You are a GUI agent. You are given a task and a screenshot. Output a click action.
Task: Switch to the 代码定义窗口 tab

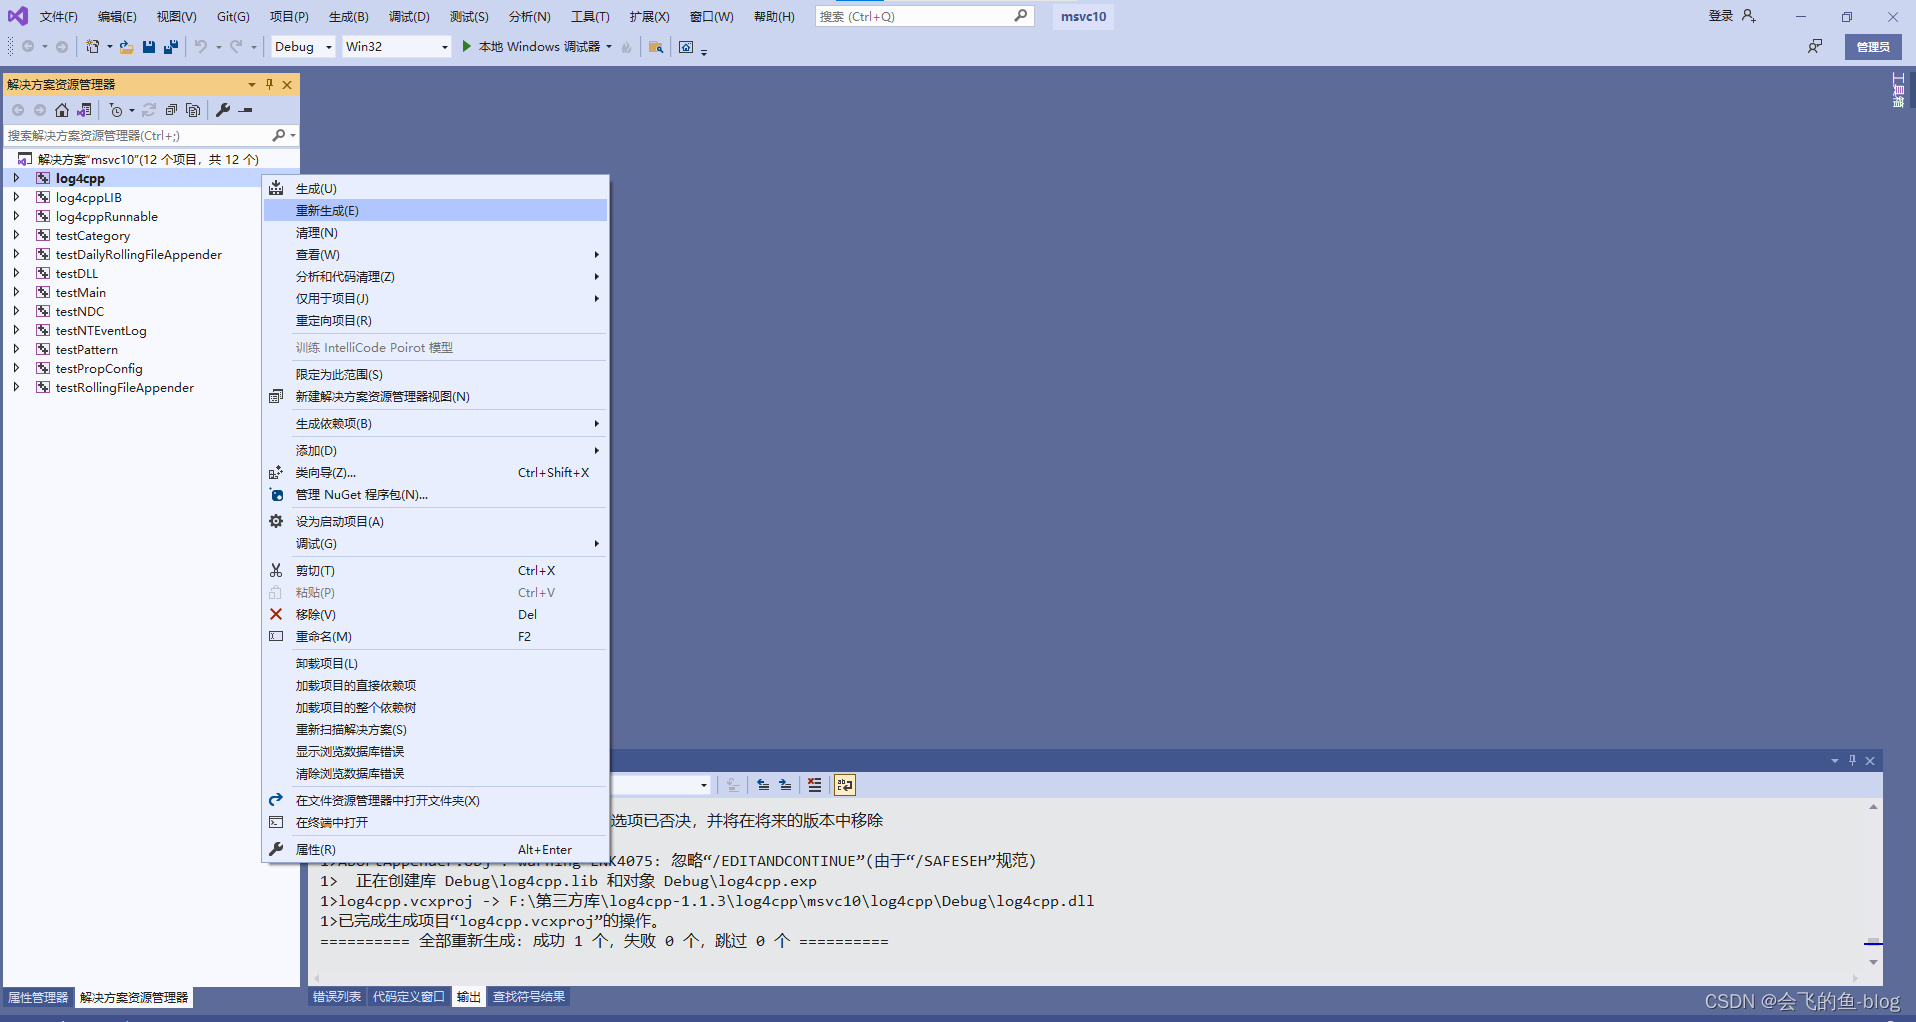point(408,997)
